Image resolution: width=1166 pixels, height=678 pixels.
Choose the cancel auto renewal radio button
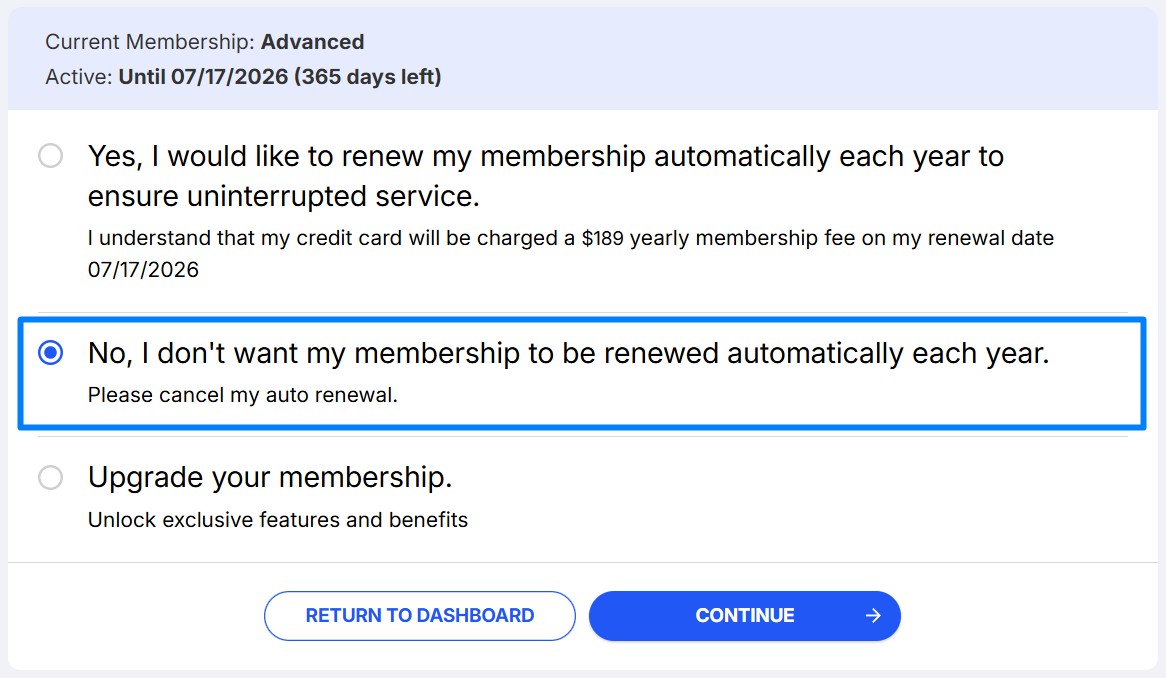50,353
